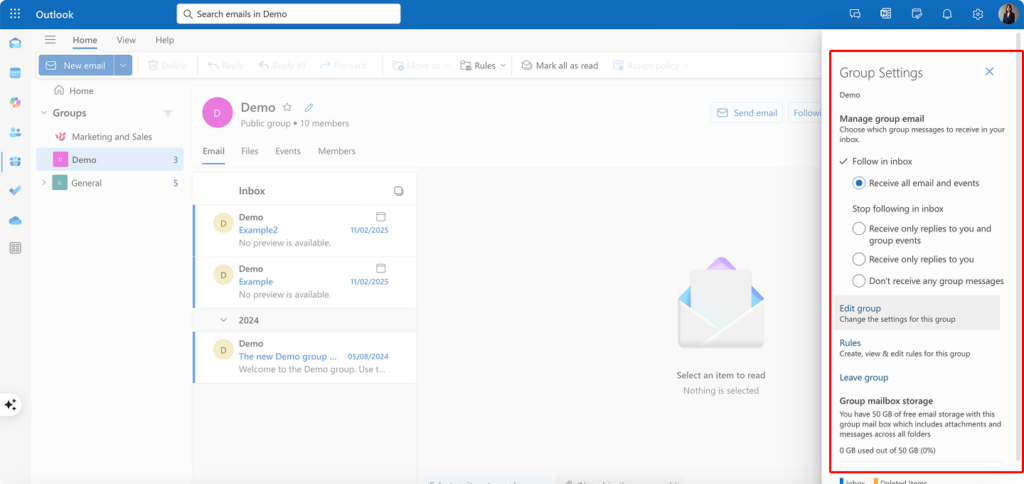The width and height of the screenshot is (1024, 484).
Task: Open The new Demo group email
Action: coord(304,357)
